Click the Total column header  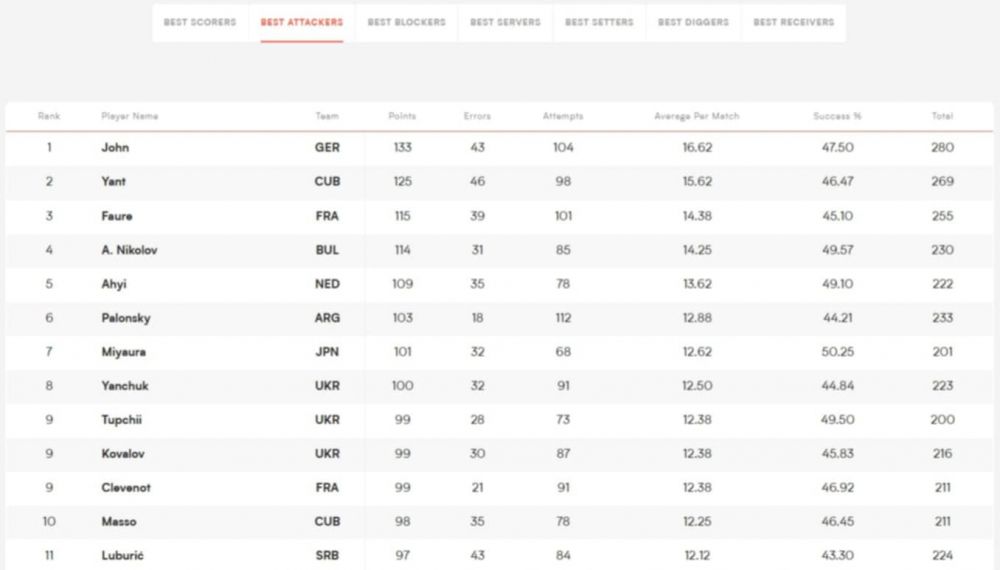942,116
